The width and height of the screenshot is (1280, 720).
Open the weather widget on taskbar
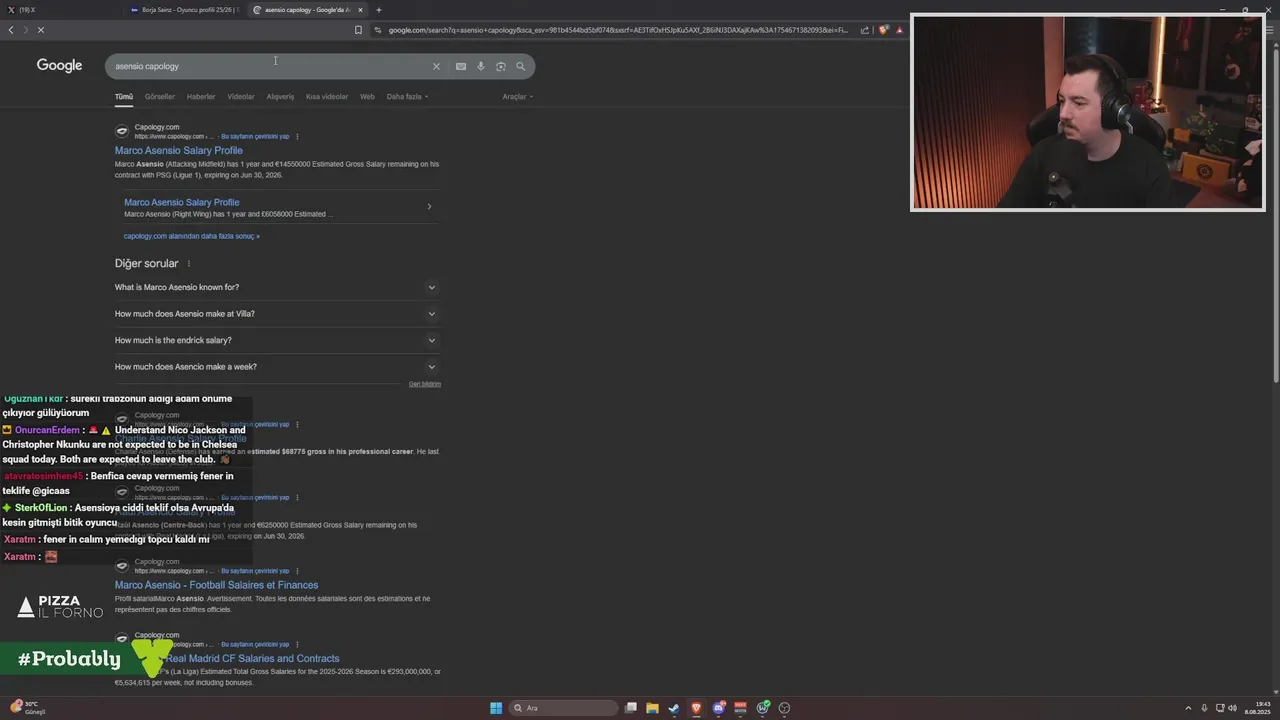(x=28, y=708)
